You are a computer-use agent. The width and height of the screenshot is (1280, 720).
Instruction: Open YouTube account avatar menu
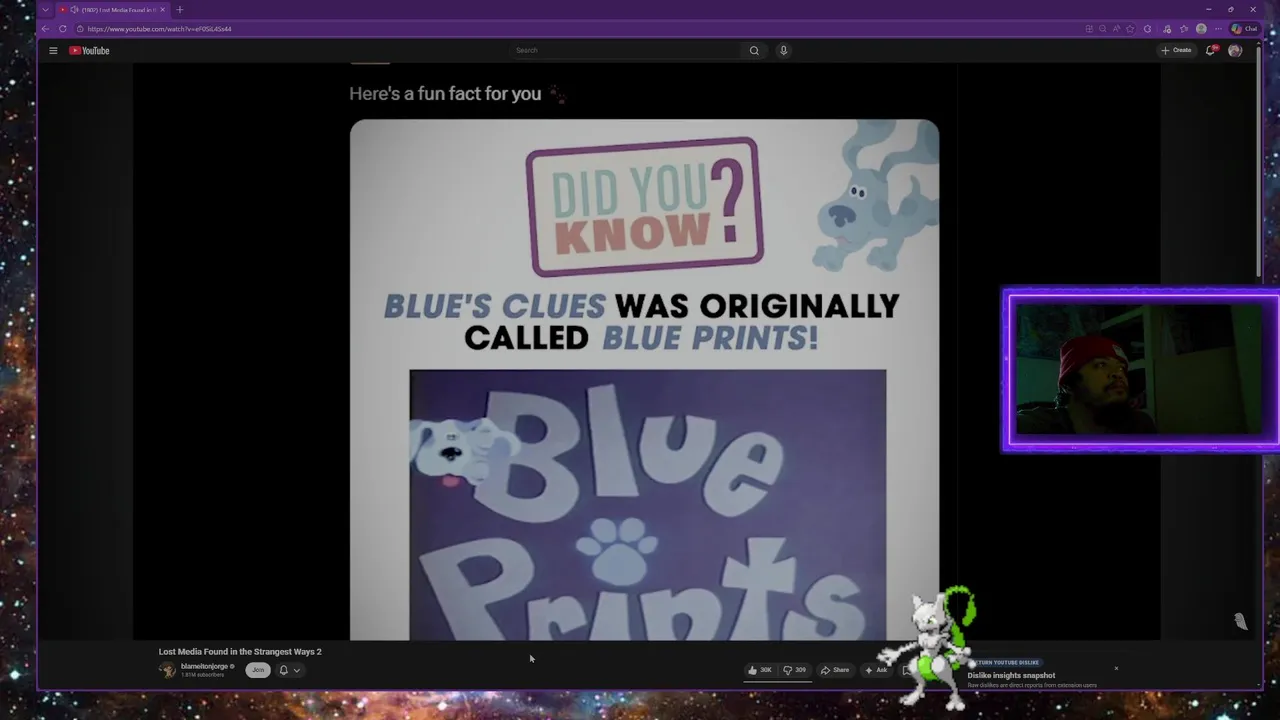tap(1235, 50)
